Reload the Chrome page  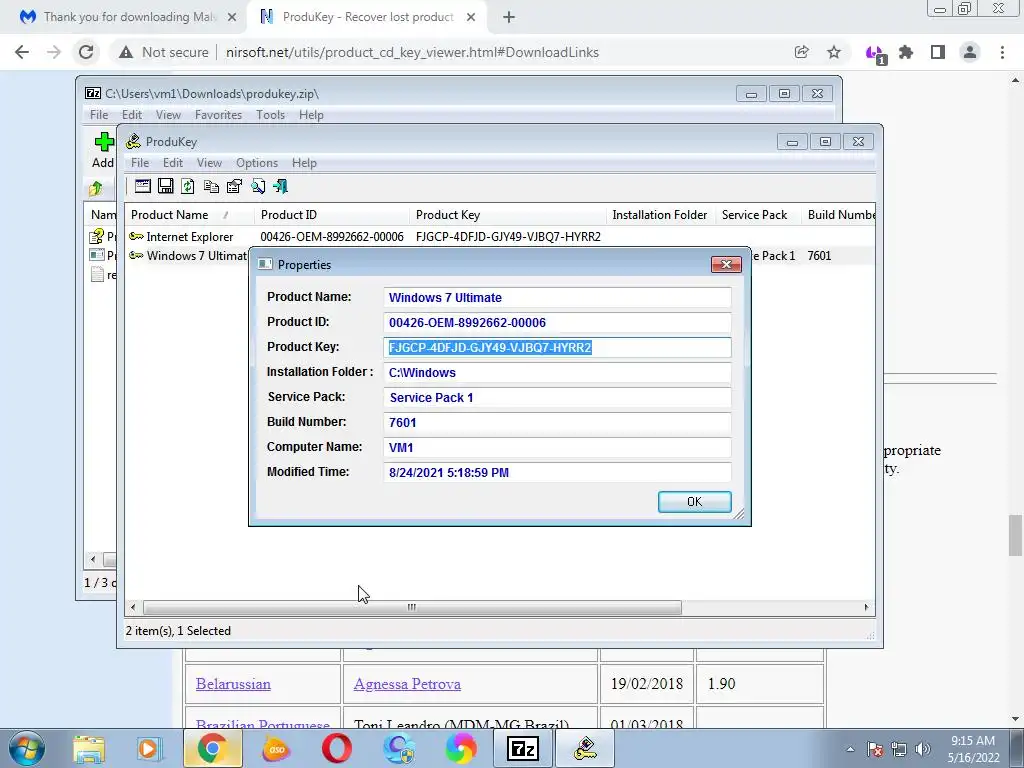86,52
